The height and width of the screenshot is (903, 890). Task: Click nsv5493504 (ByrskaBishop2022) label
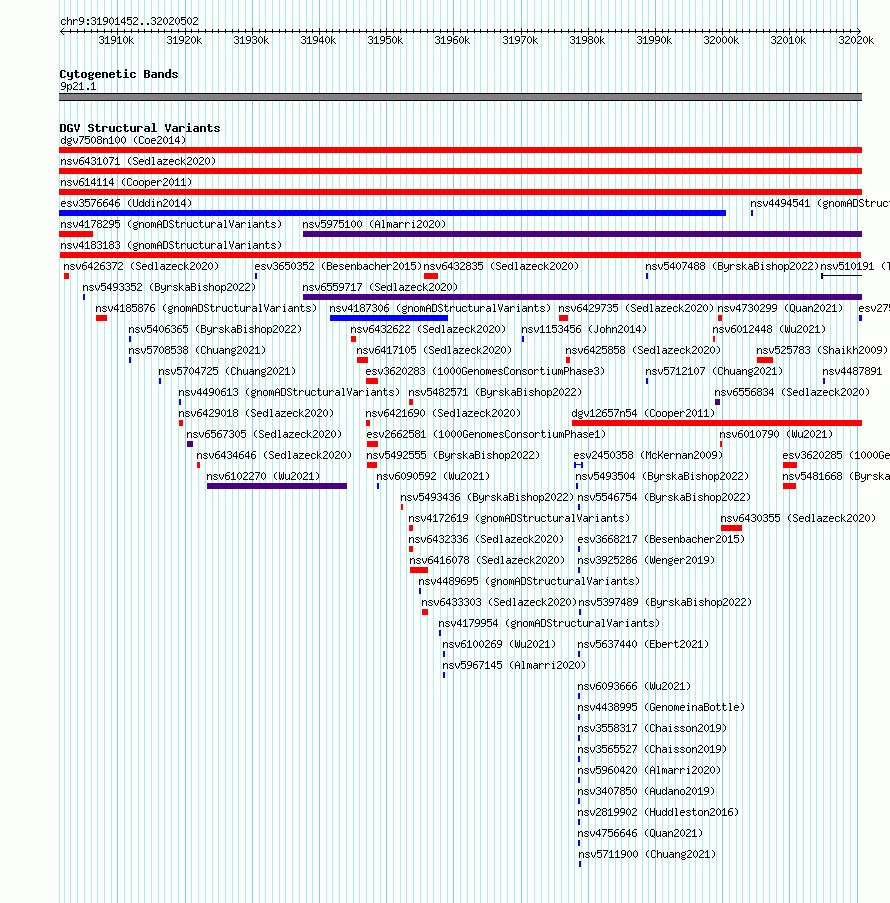(662, 477)
